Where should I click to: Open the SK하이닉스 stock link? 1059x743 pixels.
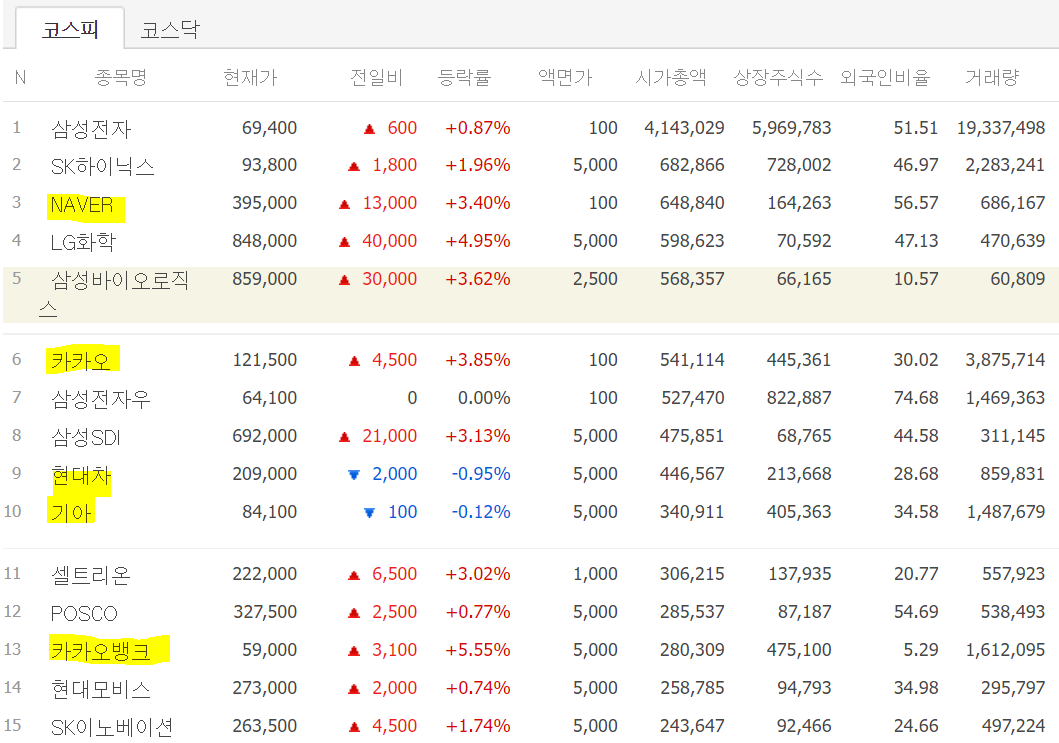(103, 165)
